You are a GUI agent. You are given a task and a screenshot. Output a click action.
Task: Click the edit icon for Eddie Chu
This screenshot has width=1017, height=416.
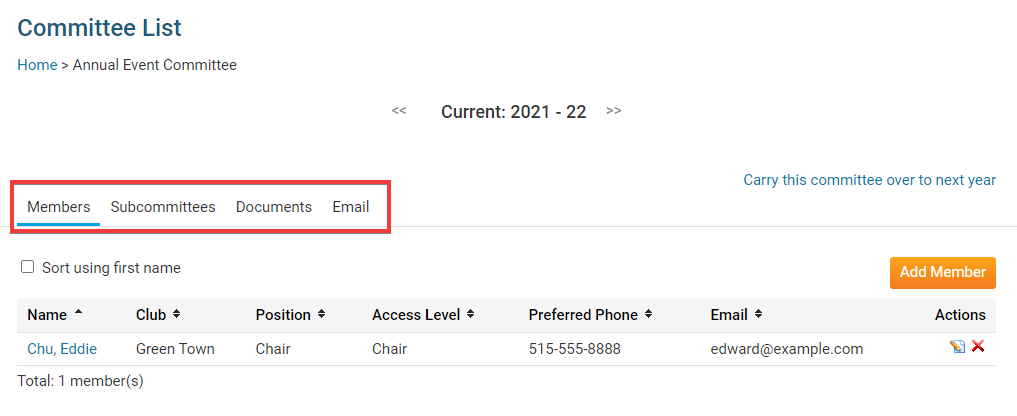(x=958, y=346)
